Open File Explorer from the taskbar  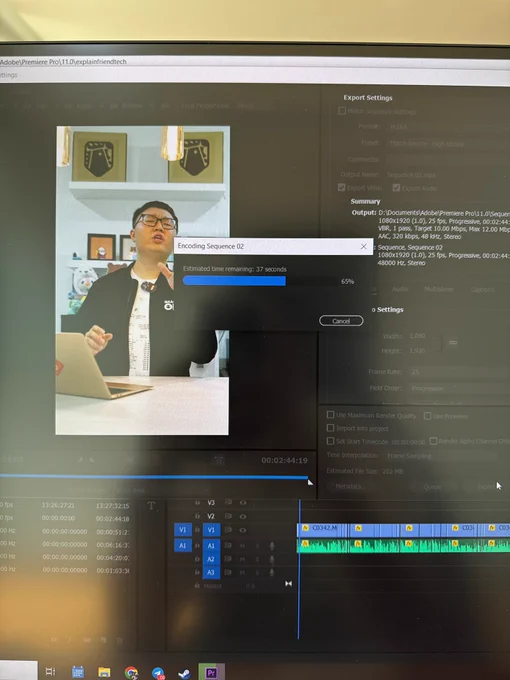click(x=104, y=672)
